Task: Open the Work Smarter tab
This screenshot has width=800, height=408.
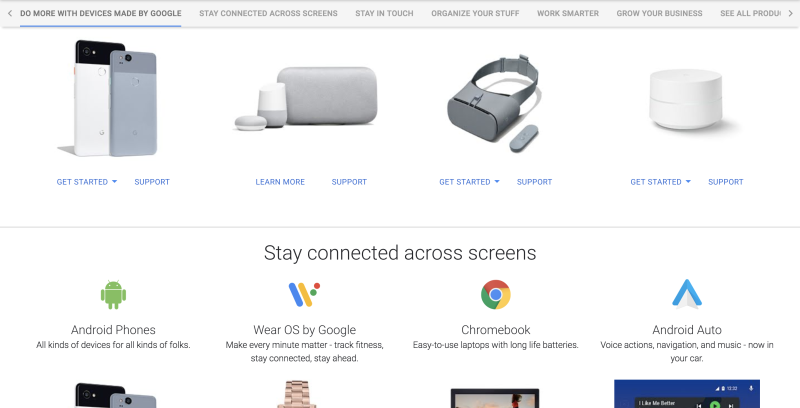Action: click(568, 13)
